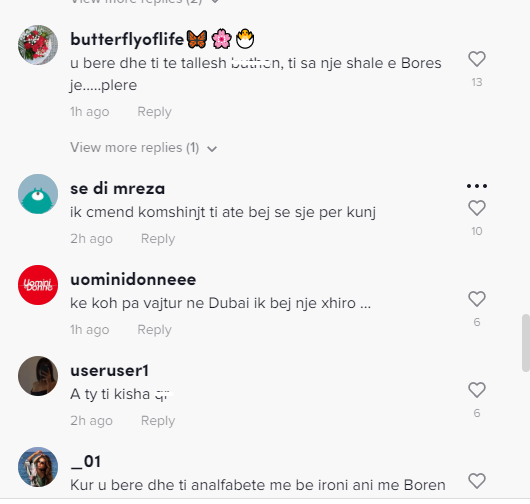Open se di mreza's avatar
Viewport: 530px width, 504px height.
[38, 194]
